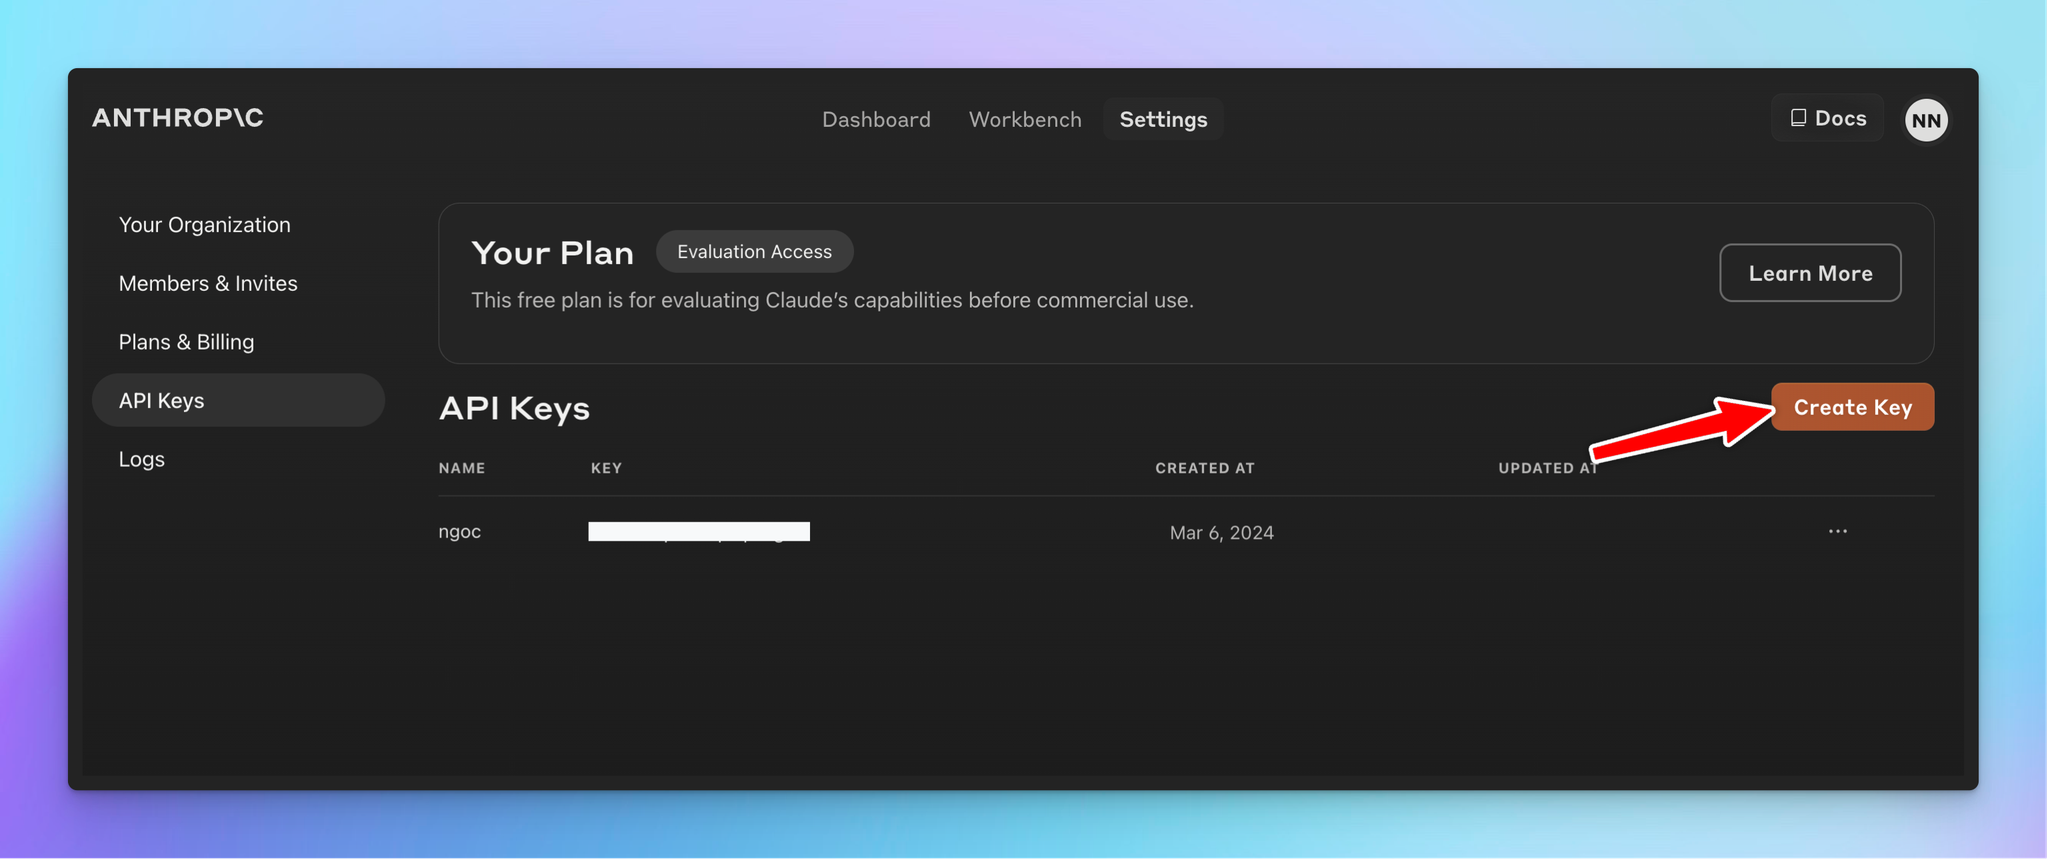Click the Evaluation Access badge
Screen dimensions: 2048x859
click(x=754, y=251)
